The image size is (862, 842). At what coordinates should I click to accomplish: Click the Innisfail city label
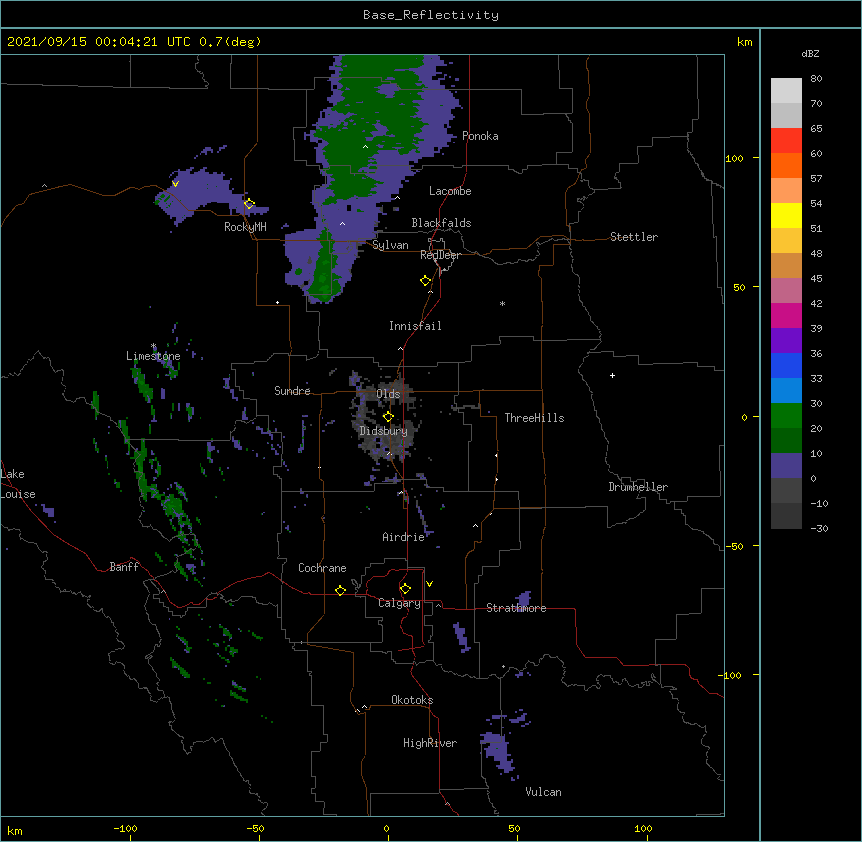[415, 326]
